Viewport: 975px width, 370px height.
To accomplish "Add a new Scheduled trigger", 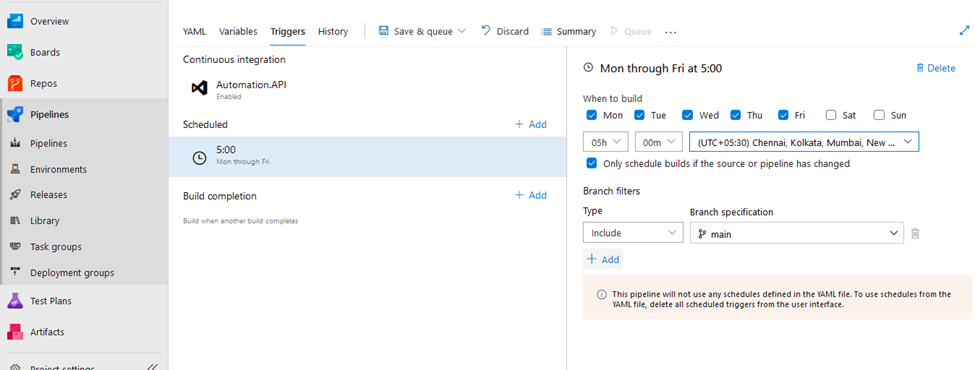I will (530, 124).
